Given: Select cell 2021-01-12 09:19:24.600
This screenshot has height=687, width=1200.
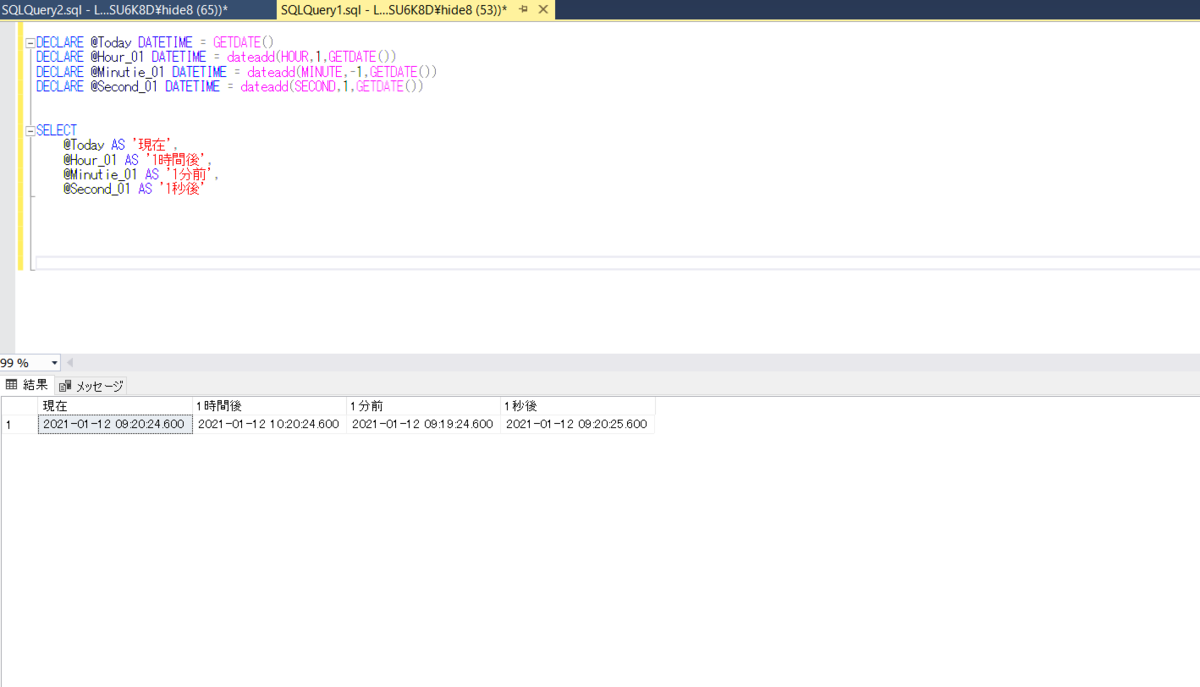Looking at the screenshot, I should (x=423, y=424).
